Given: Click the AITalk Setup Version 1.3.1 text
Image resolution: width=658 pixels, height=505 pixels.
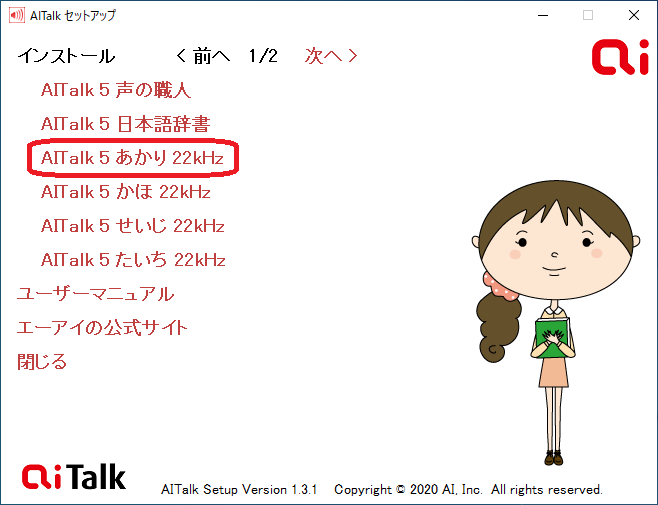Looking at the screenshot, I should (x=239, y=489).
